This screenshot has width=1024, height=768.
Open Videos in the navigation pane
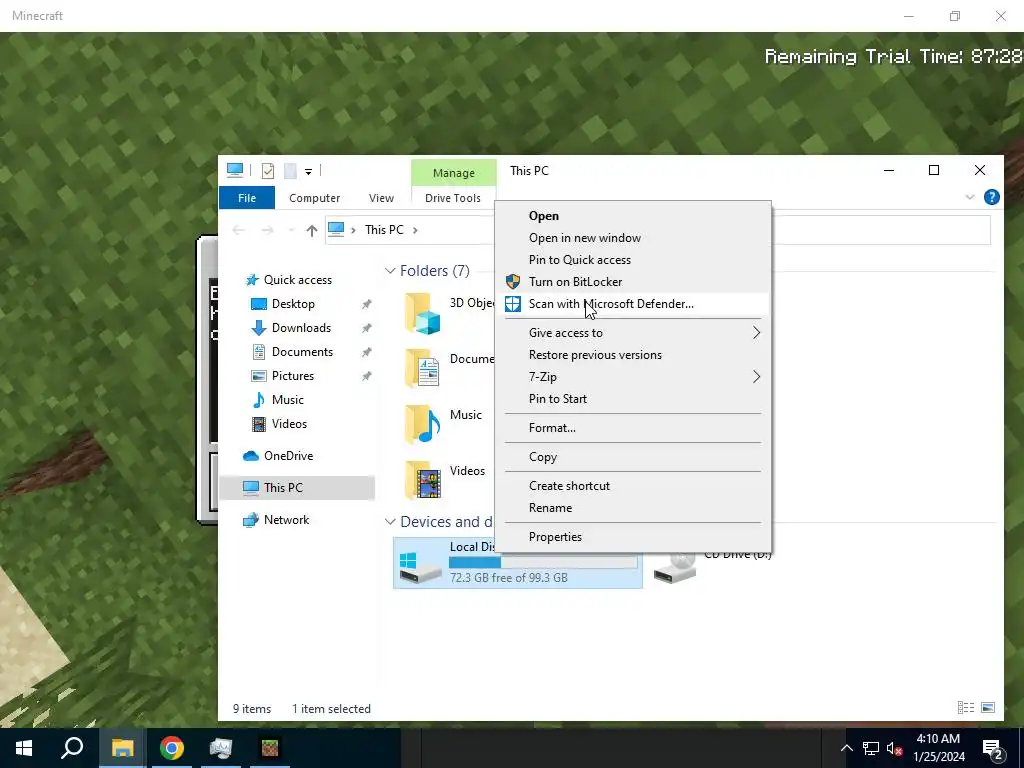289,424
